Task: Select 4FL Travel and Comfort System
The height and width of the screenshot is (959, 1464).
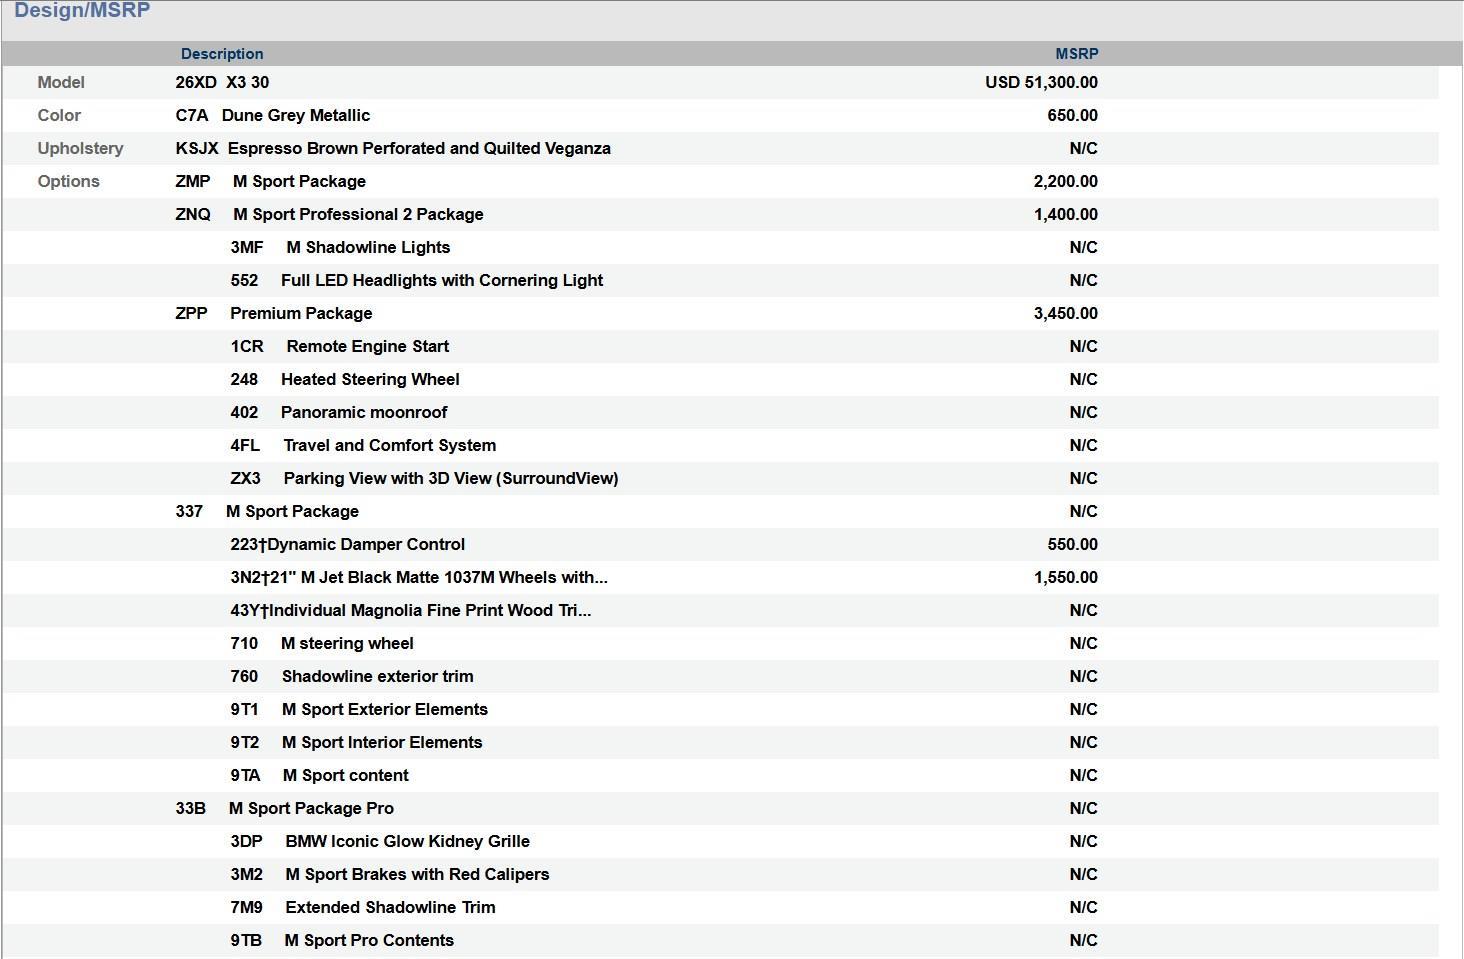Action: [363, 445]
